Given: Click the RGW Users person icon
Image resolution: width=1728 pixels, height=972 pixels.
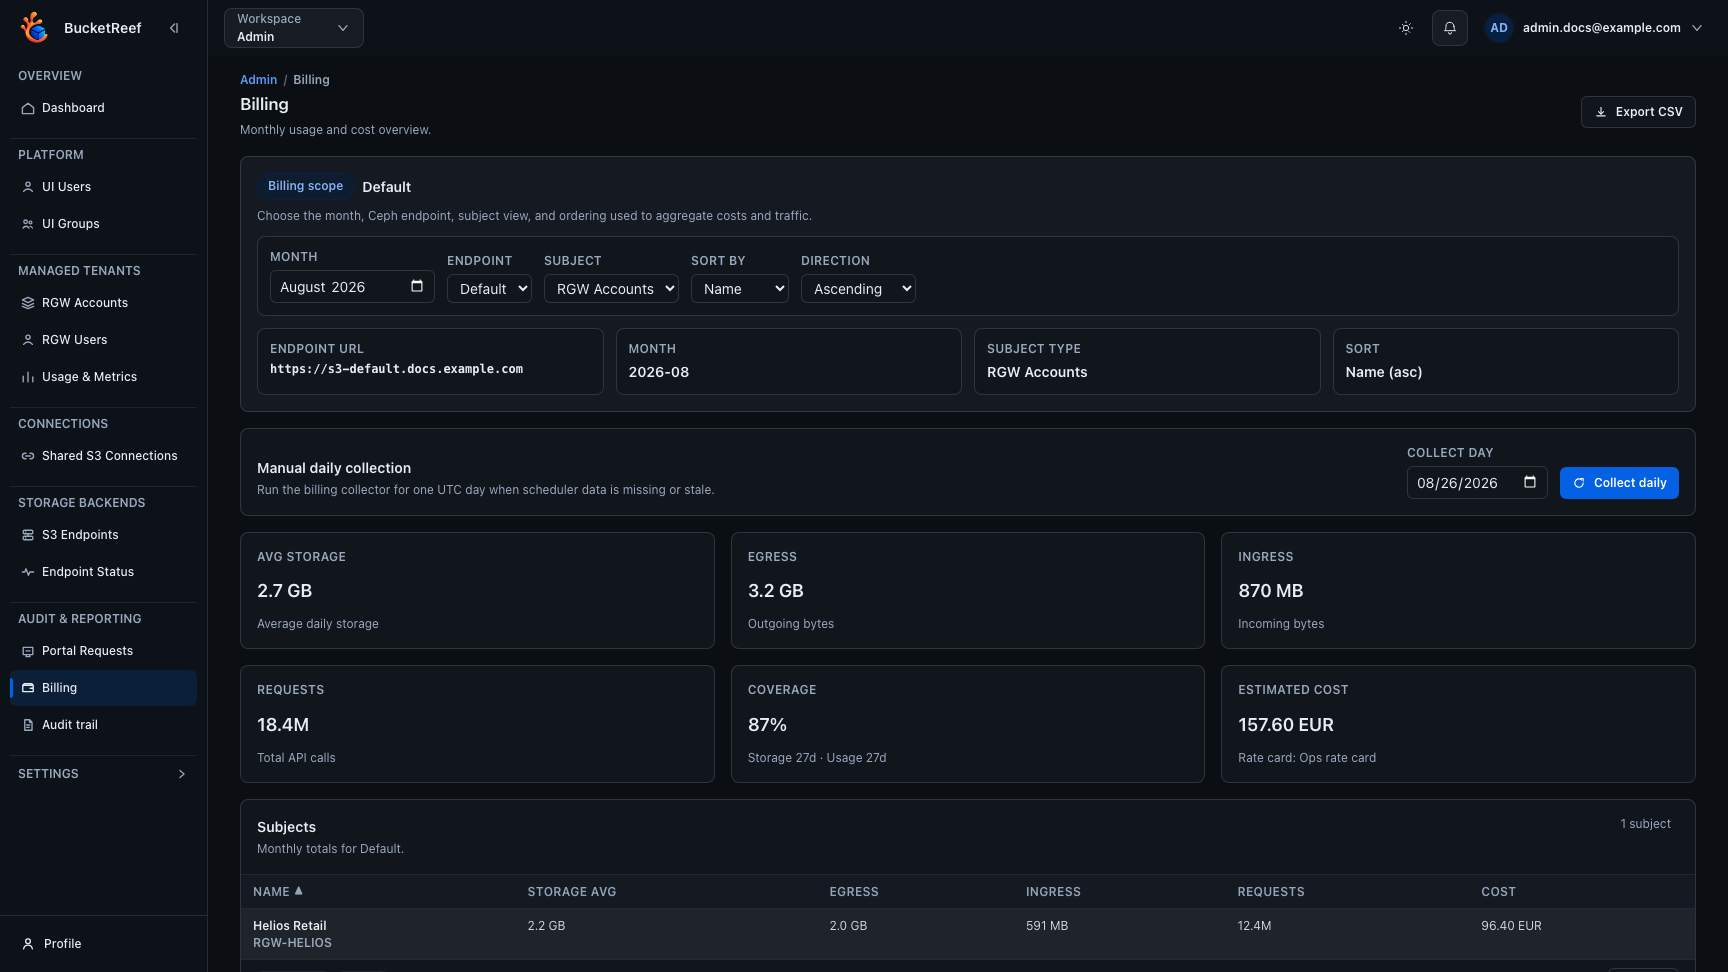Looking at the screenshot, I should [x=28, y=340].
